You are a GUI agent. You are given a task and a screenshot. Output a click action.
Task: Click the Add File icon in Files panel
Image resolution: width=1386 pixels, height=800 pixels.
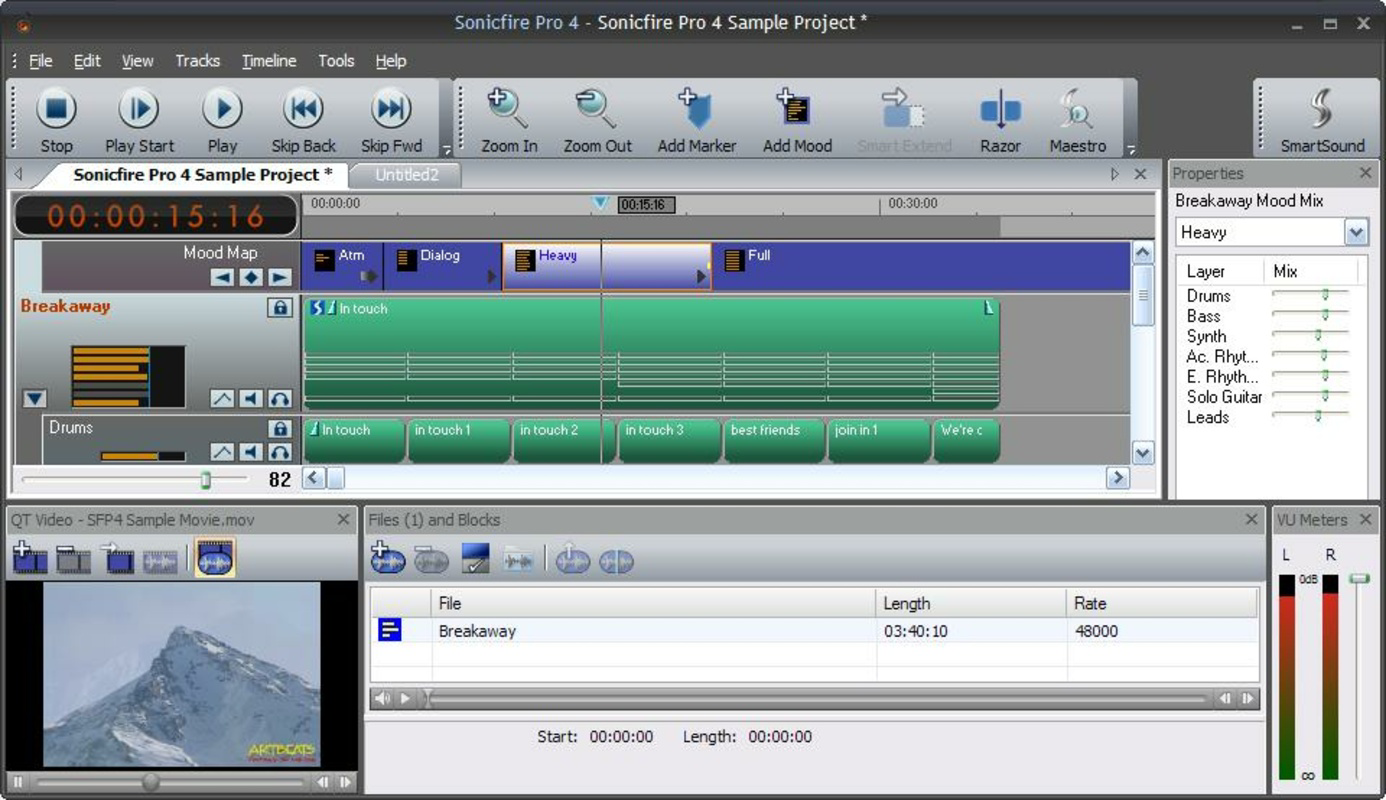pos(388,560)
